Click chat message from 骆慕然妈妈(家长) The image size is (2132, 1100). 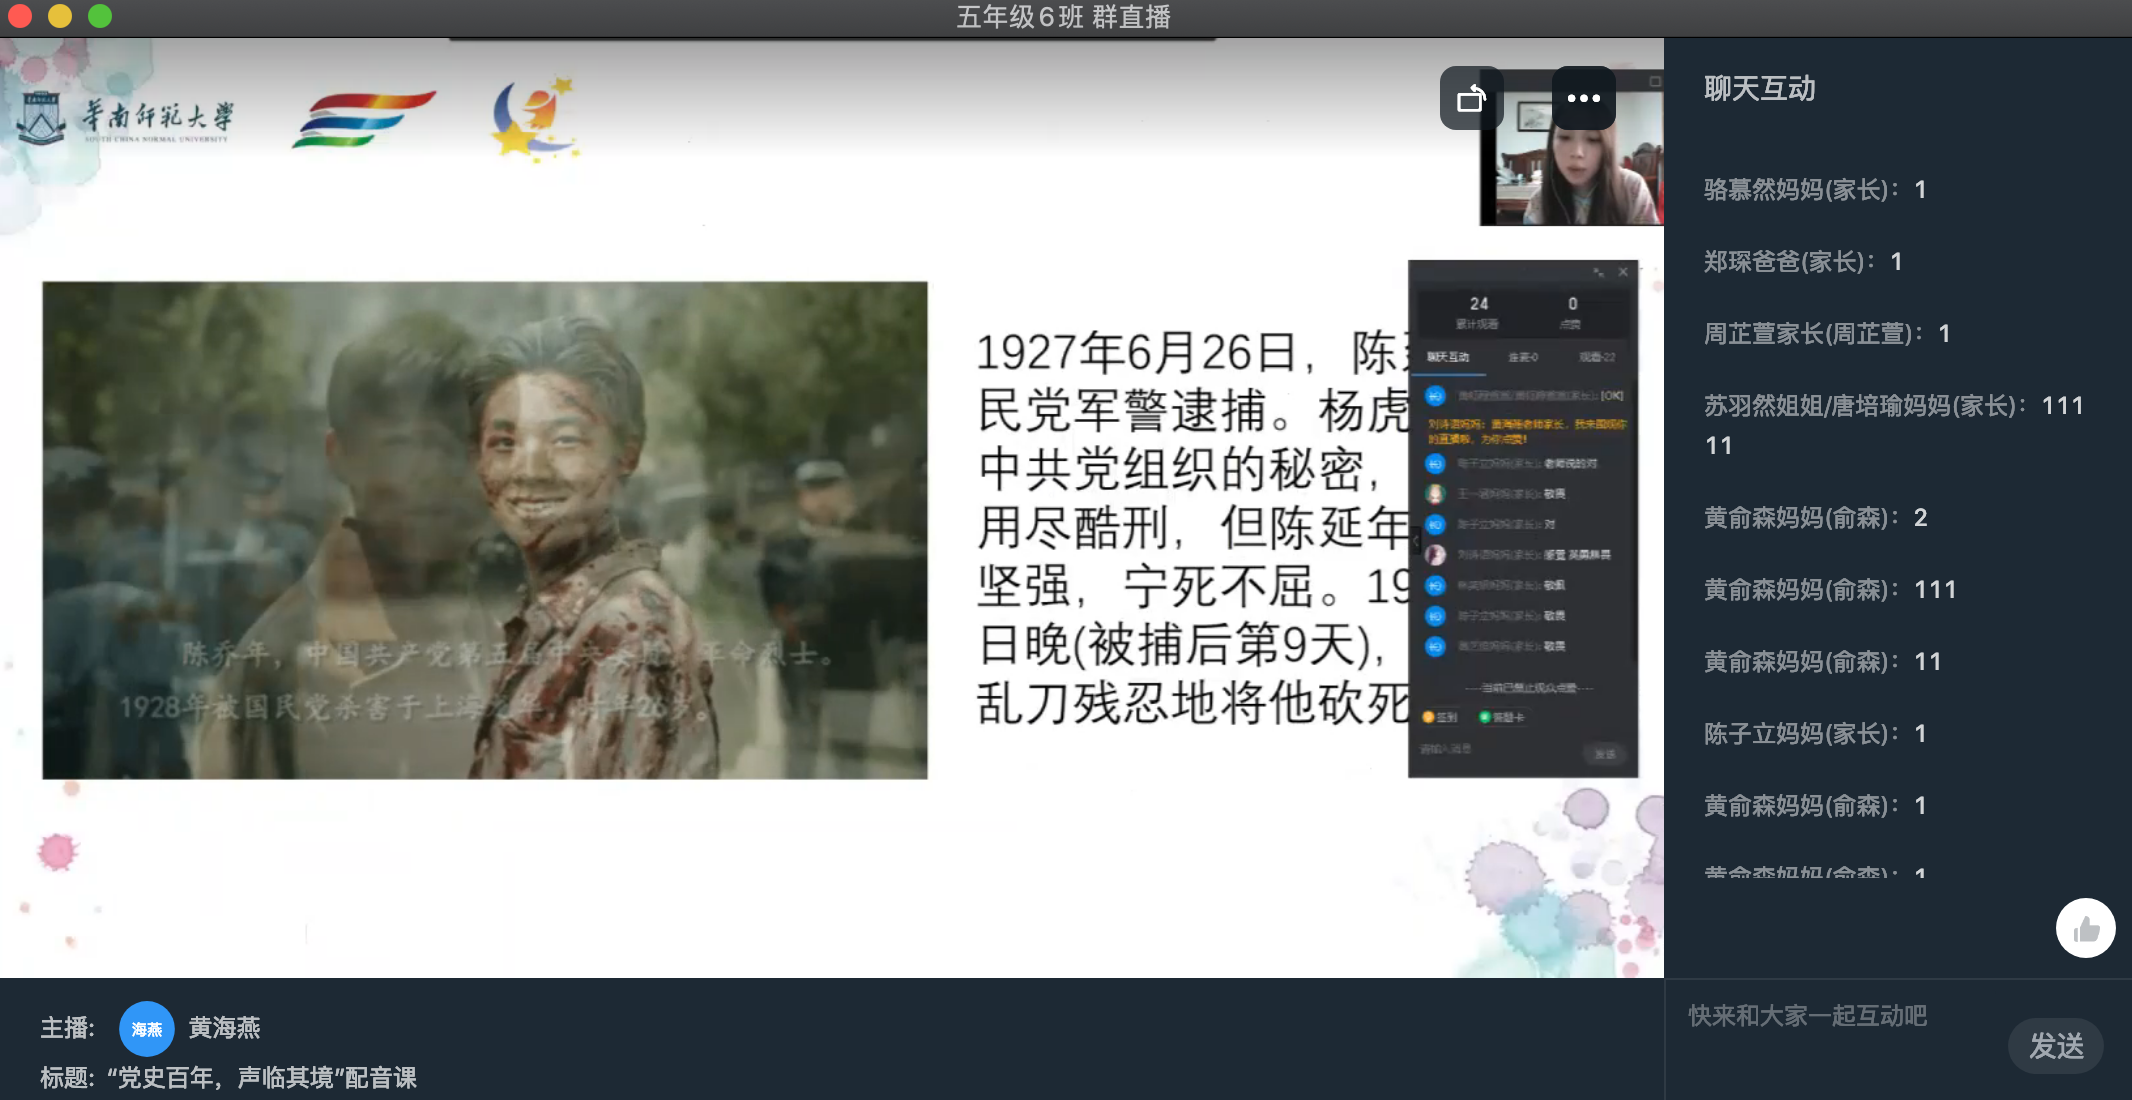pyautogui.click(x=1815, y=190)
